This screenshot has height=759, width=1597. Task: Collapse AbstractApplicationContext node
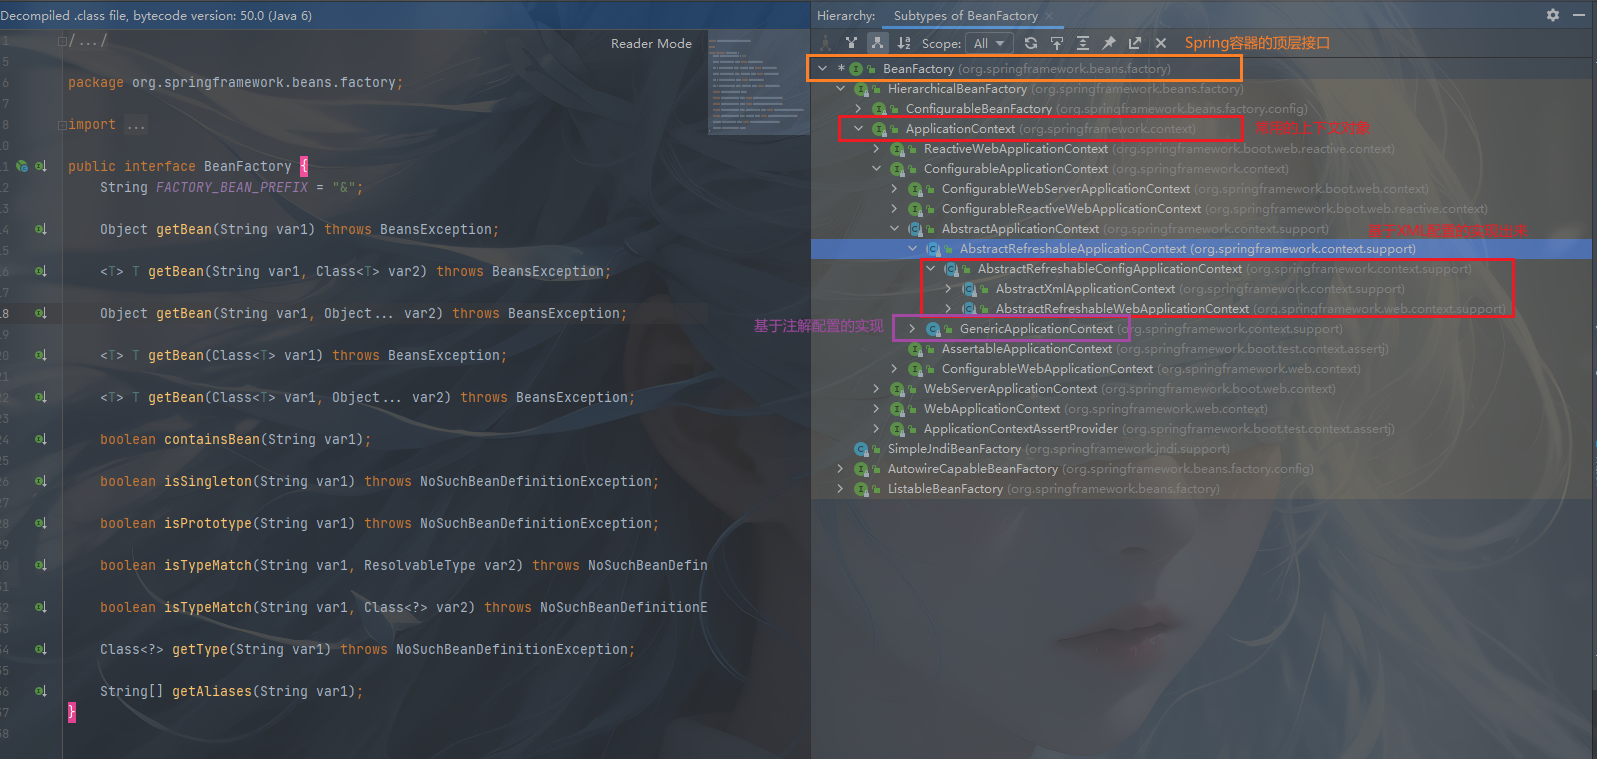tap(895, 229)
